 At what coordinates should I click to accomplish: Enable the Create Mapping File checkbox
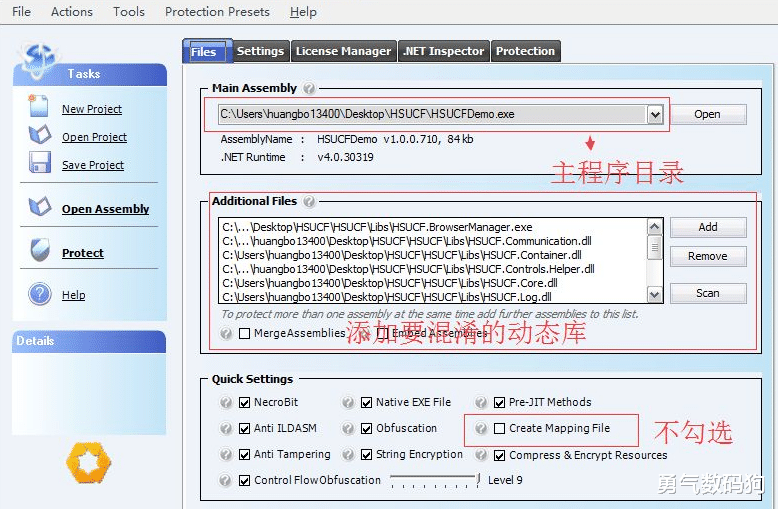(499, 428)
